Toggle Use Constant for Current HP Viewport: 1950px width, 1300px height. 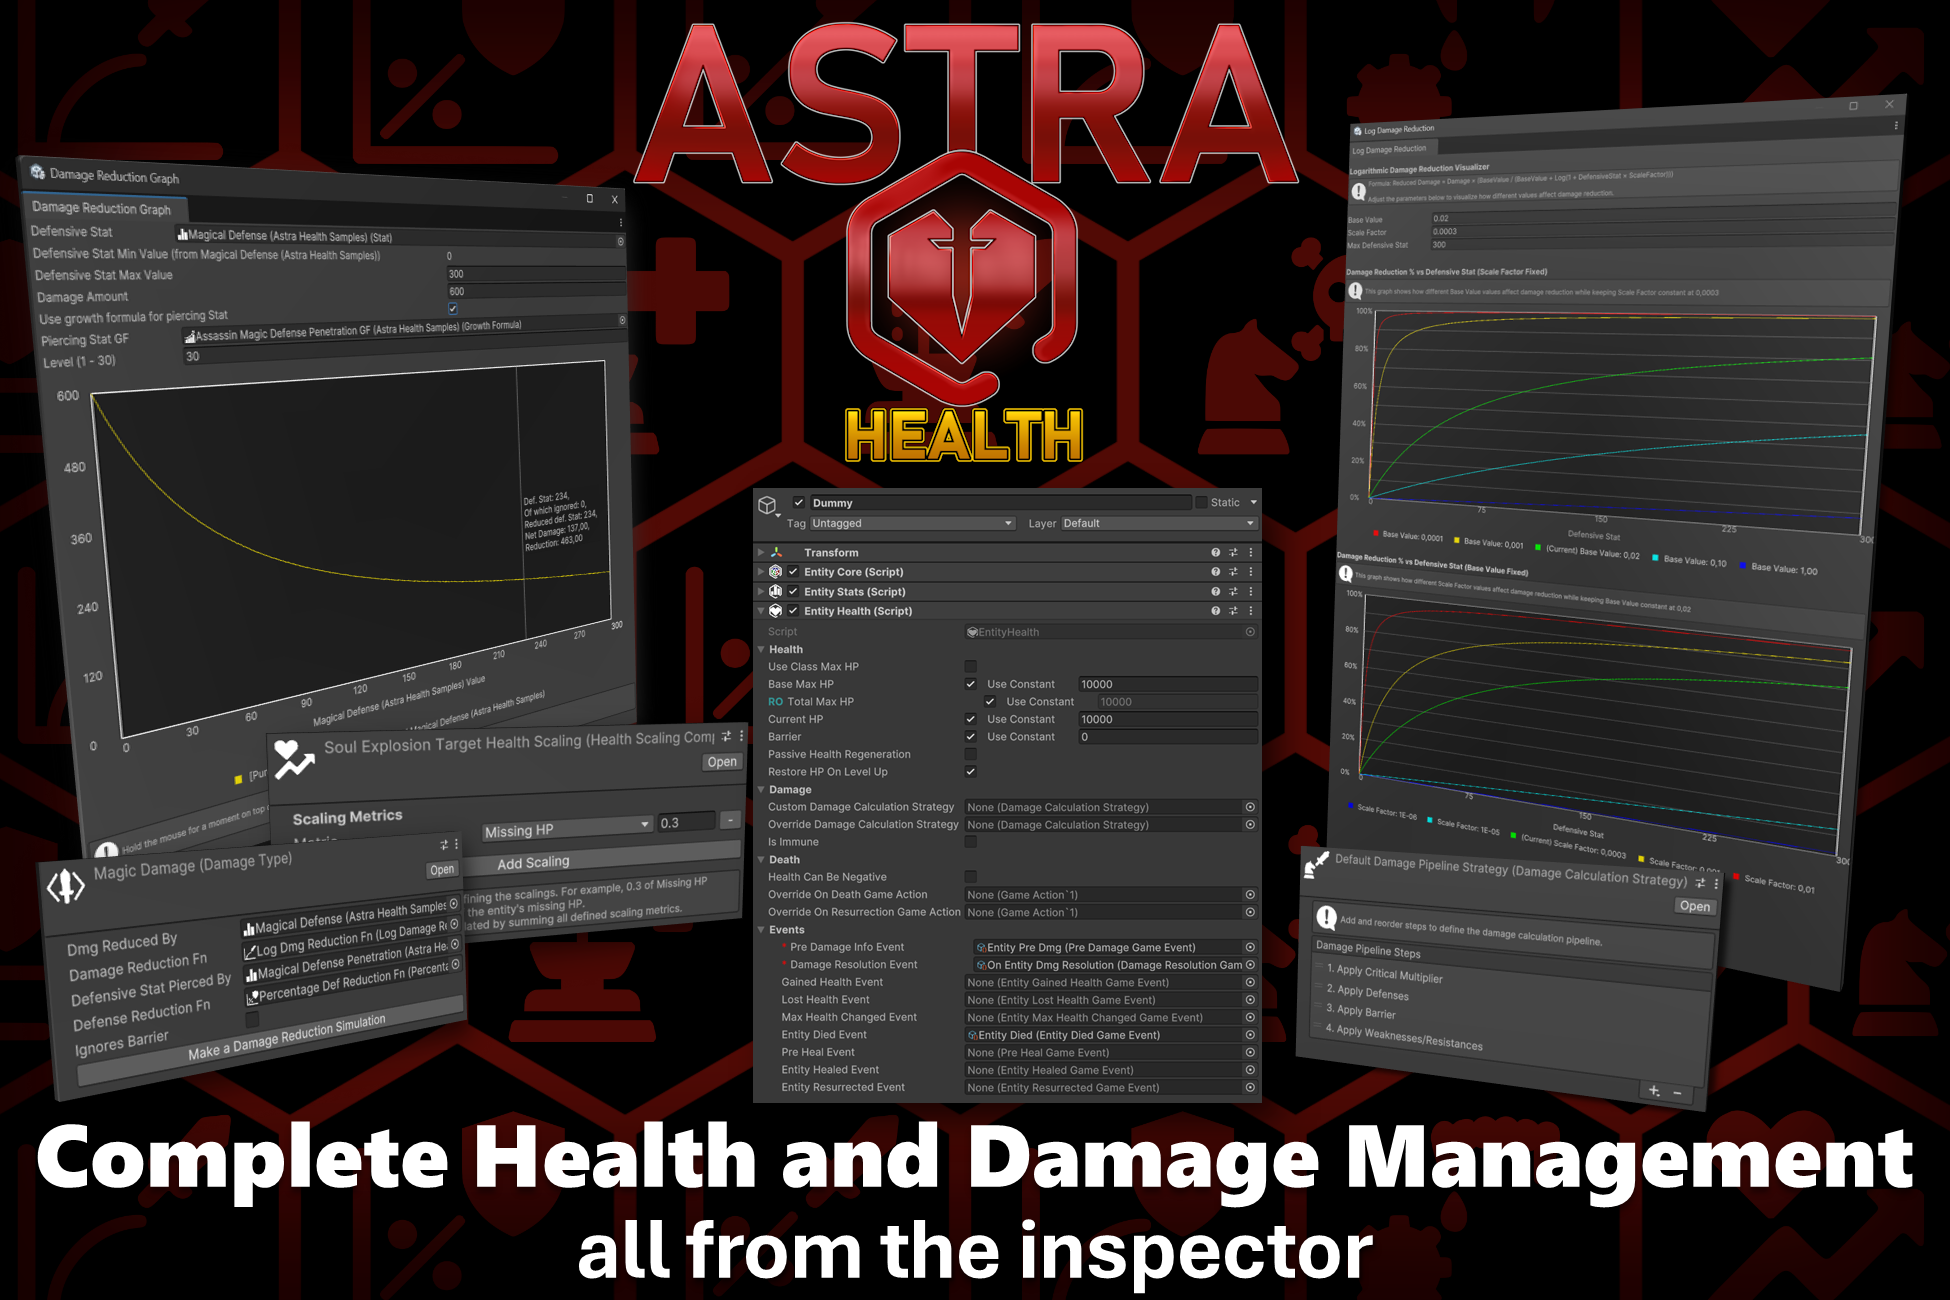970,719
